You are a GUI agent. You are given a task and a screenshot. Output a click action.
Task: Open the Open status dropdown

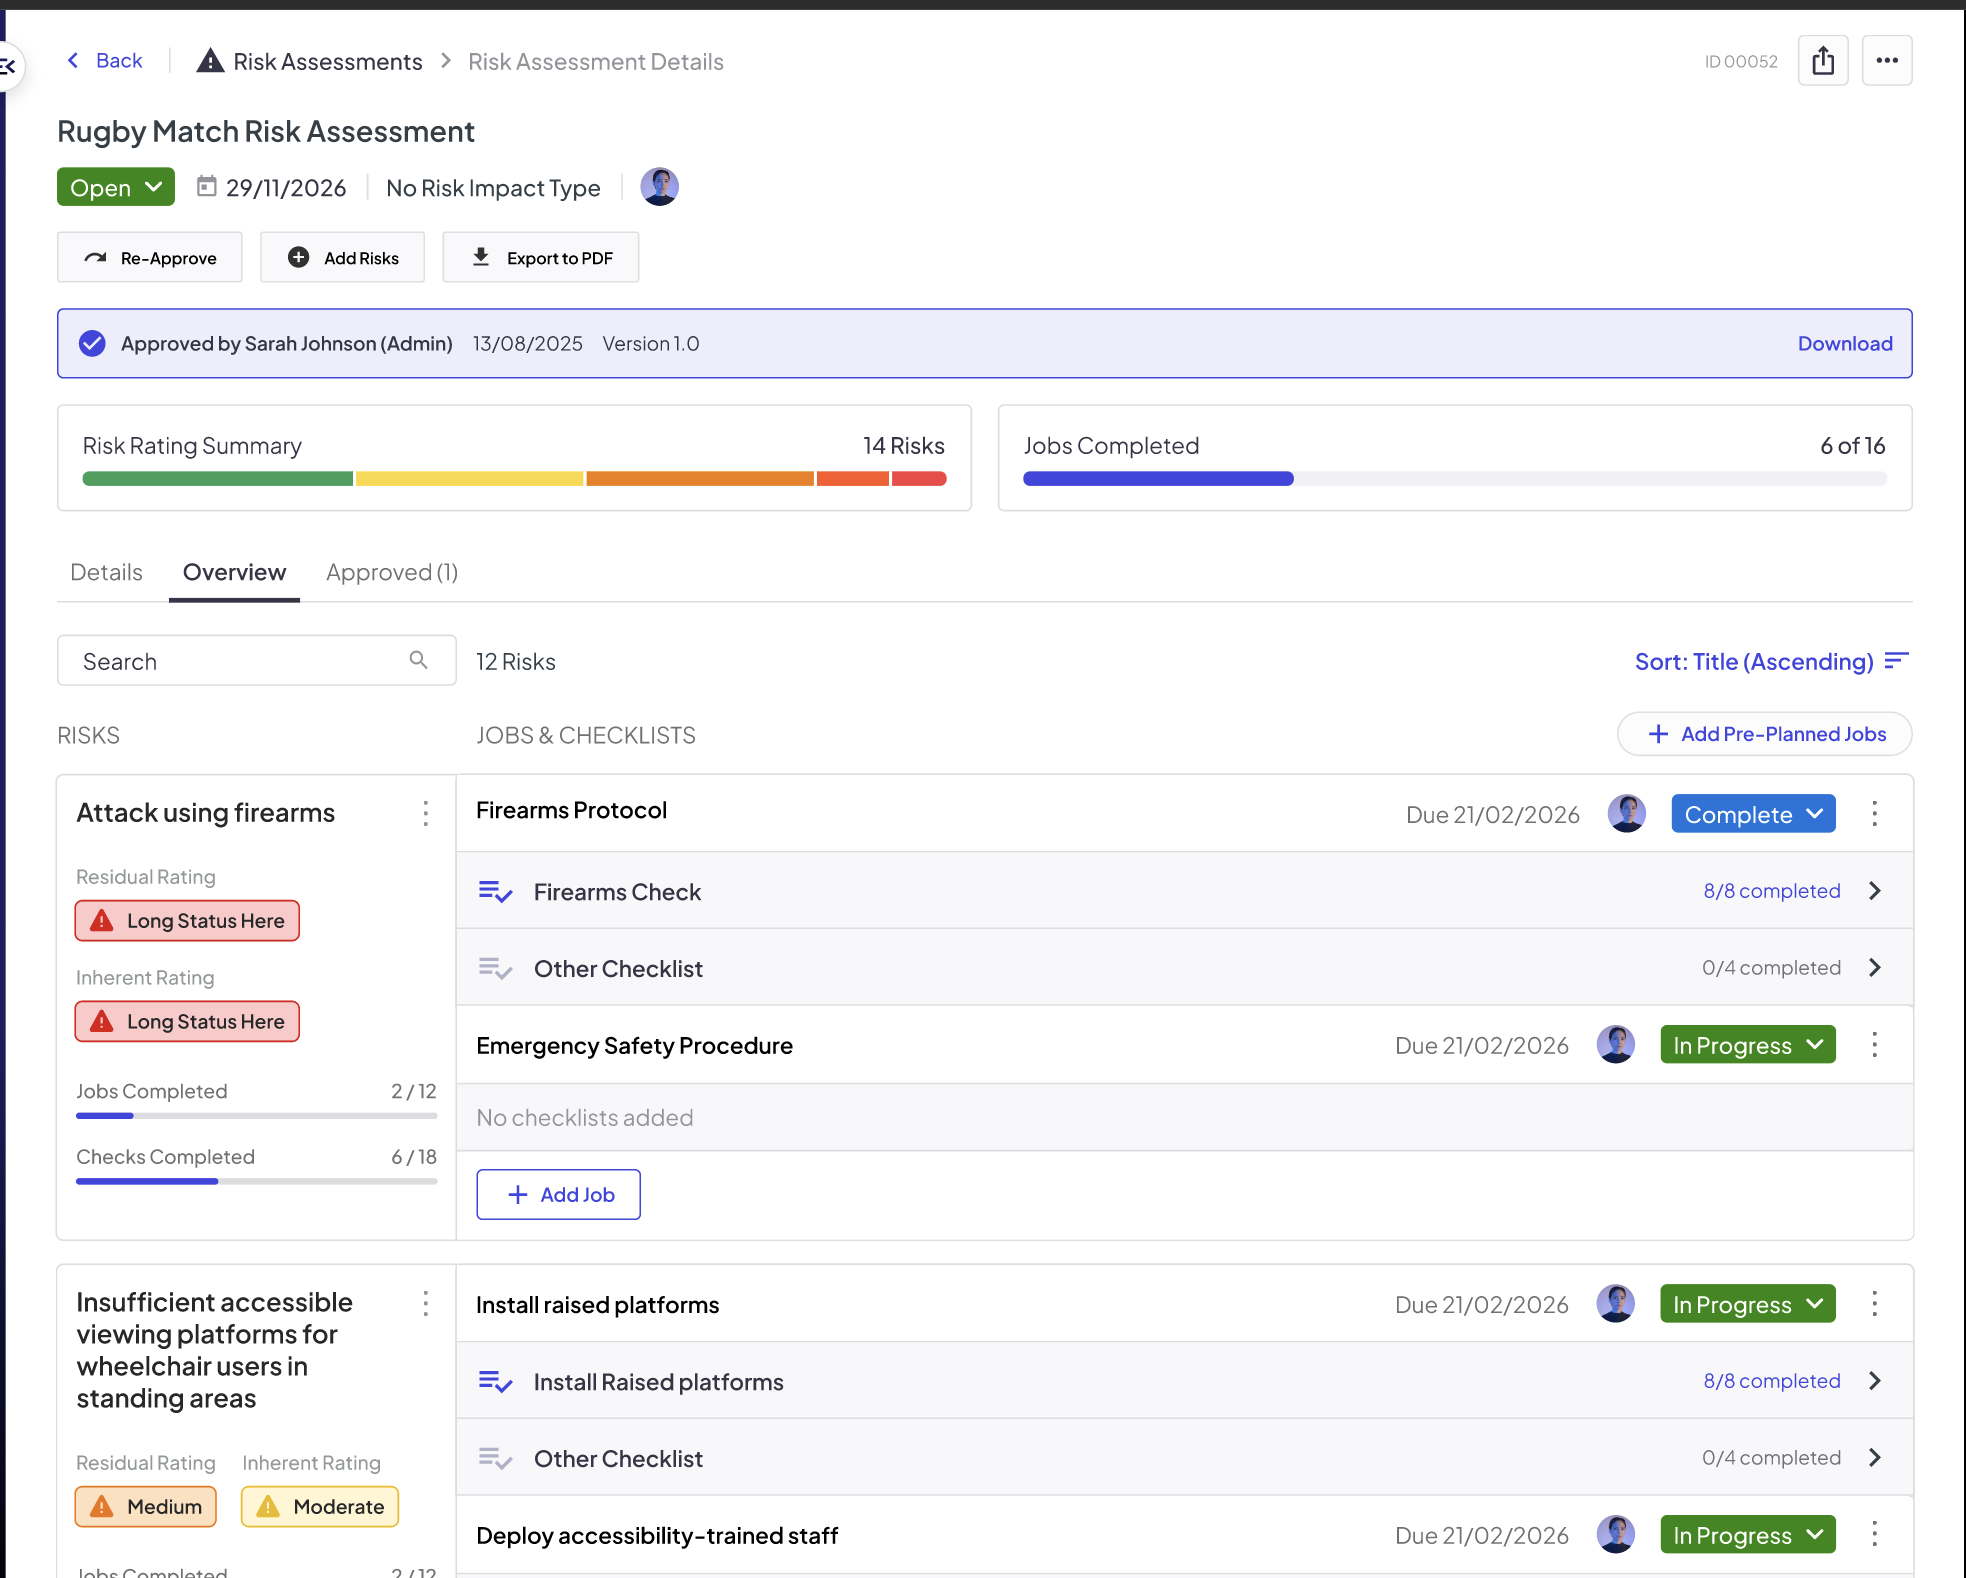116,187
